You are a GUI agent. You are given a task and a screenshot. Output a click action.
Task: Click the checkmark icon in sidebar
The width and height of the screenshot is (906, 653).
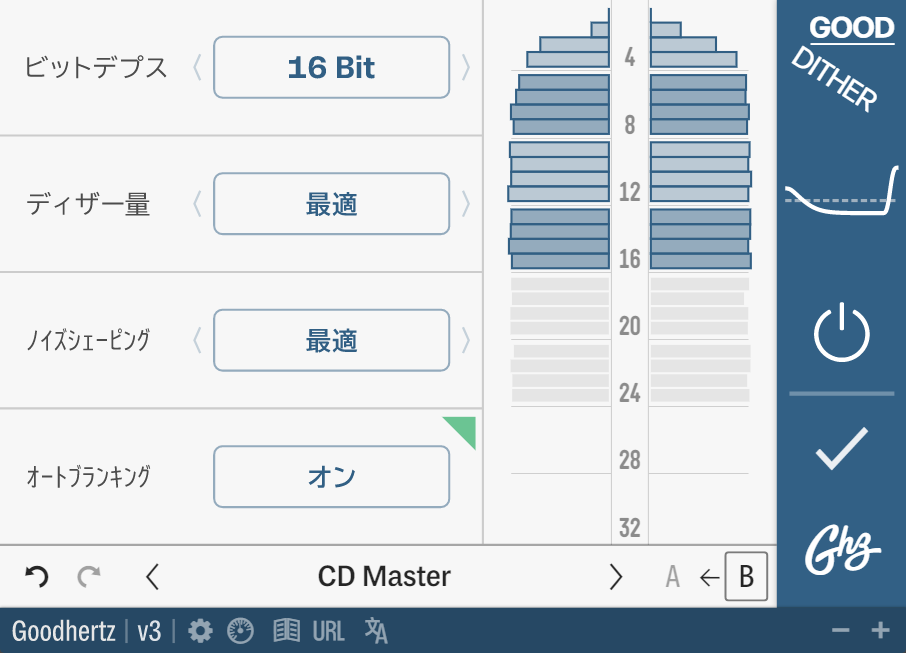[x=842, y=448]
